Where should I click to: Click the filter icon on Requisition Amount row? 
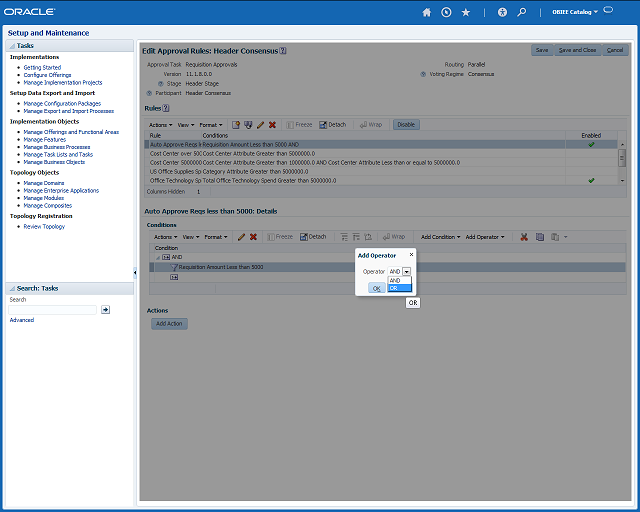pos(174,267)
